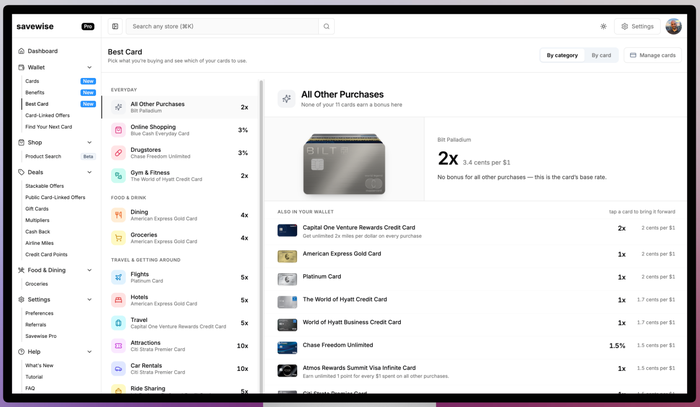This screenshot has width=700, height=407.
Task: Collapse the Wallet section chevron
Action: tap(89, 67)
